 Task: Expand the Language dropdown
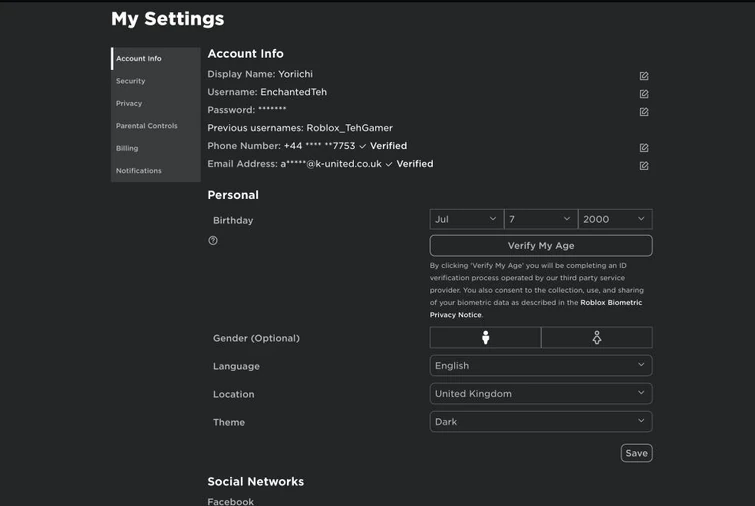tap(541, 366)
